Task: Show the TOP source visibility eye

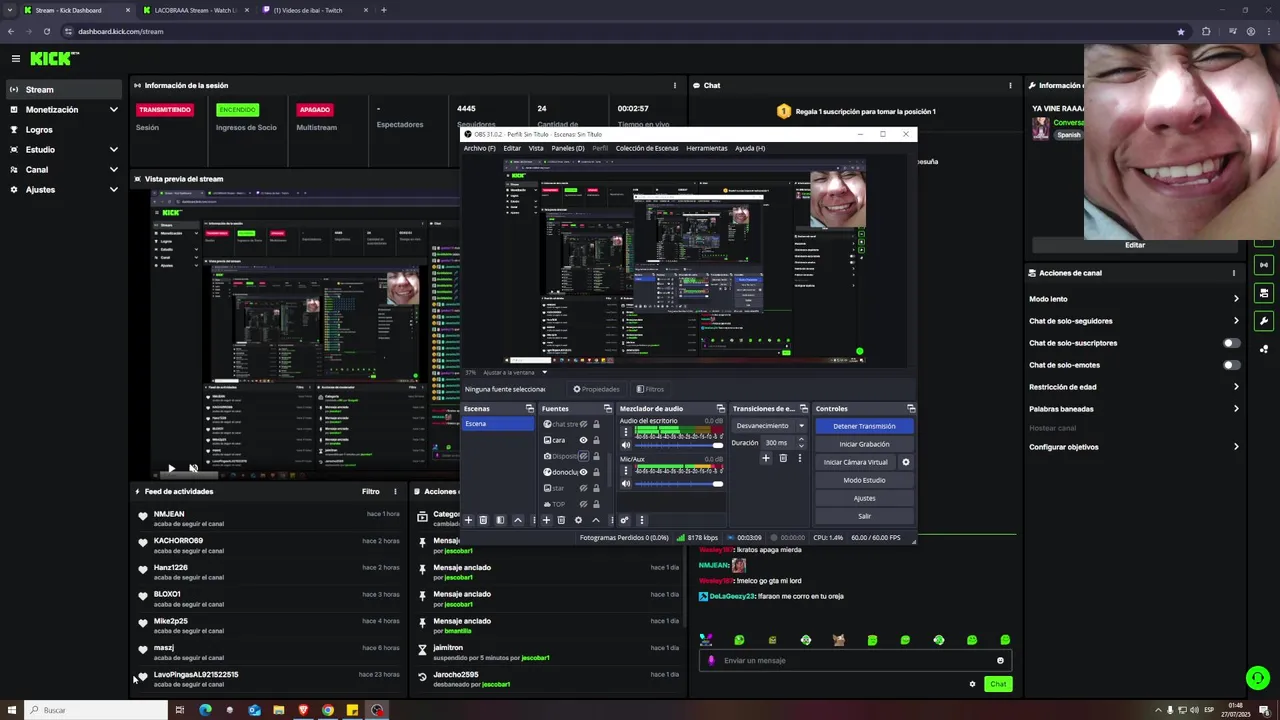Action: pyautogui.click(x=583, y=504)
